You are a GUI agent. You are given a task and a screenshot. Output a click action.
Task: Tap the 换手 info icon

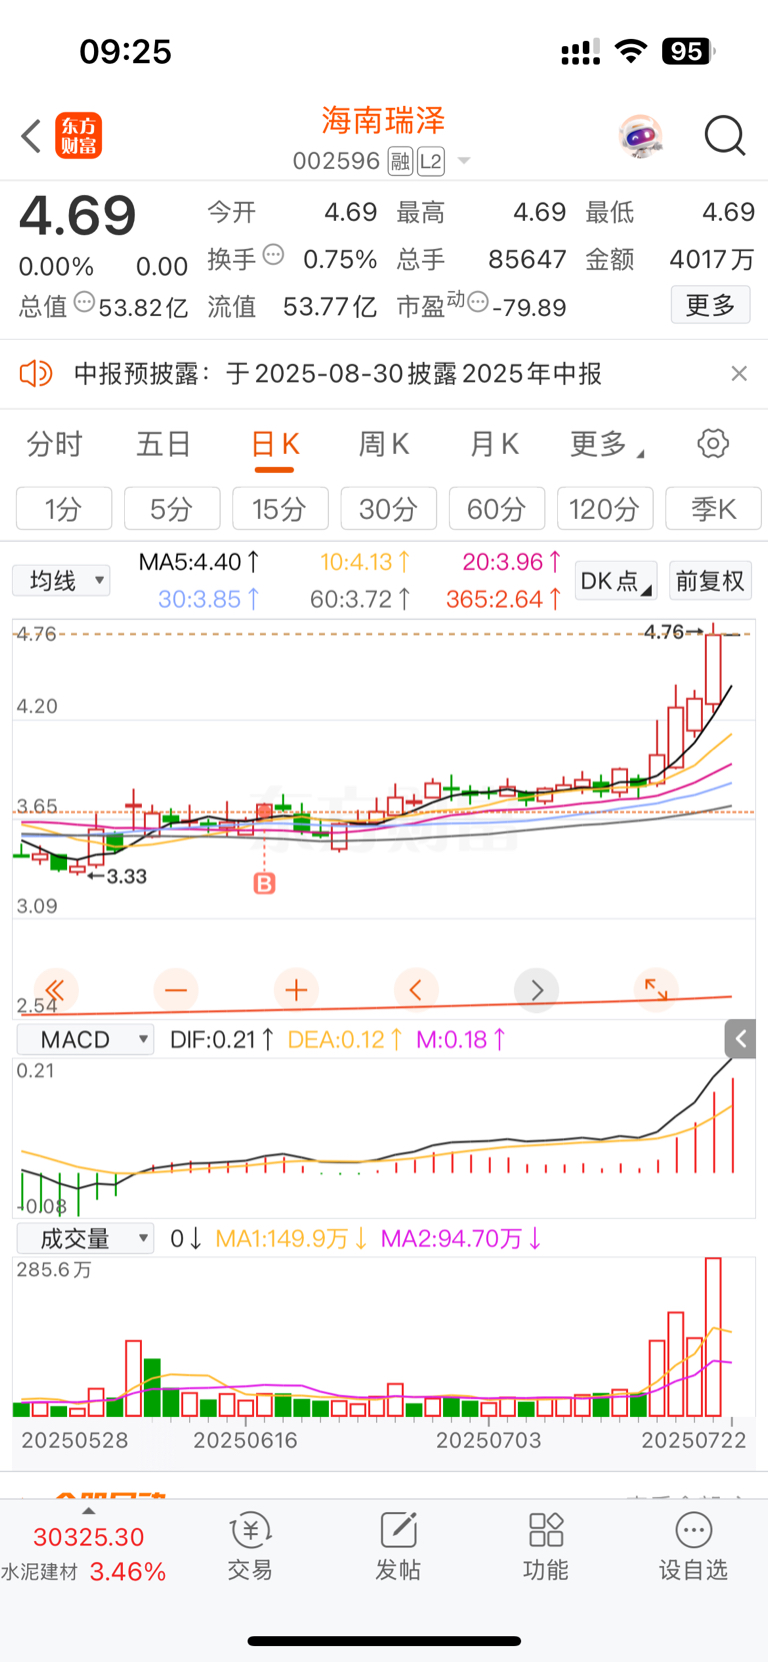point(273,254)
